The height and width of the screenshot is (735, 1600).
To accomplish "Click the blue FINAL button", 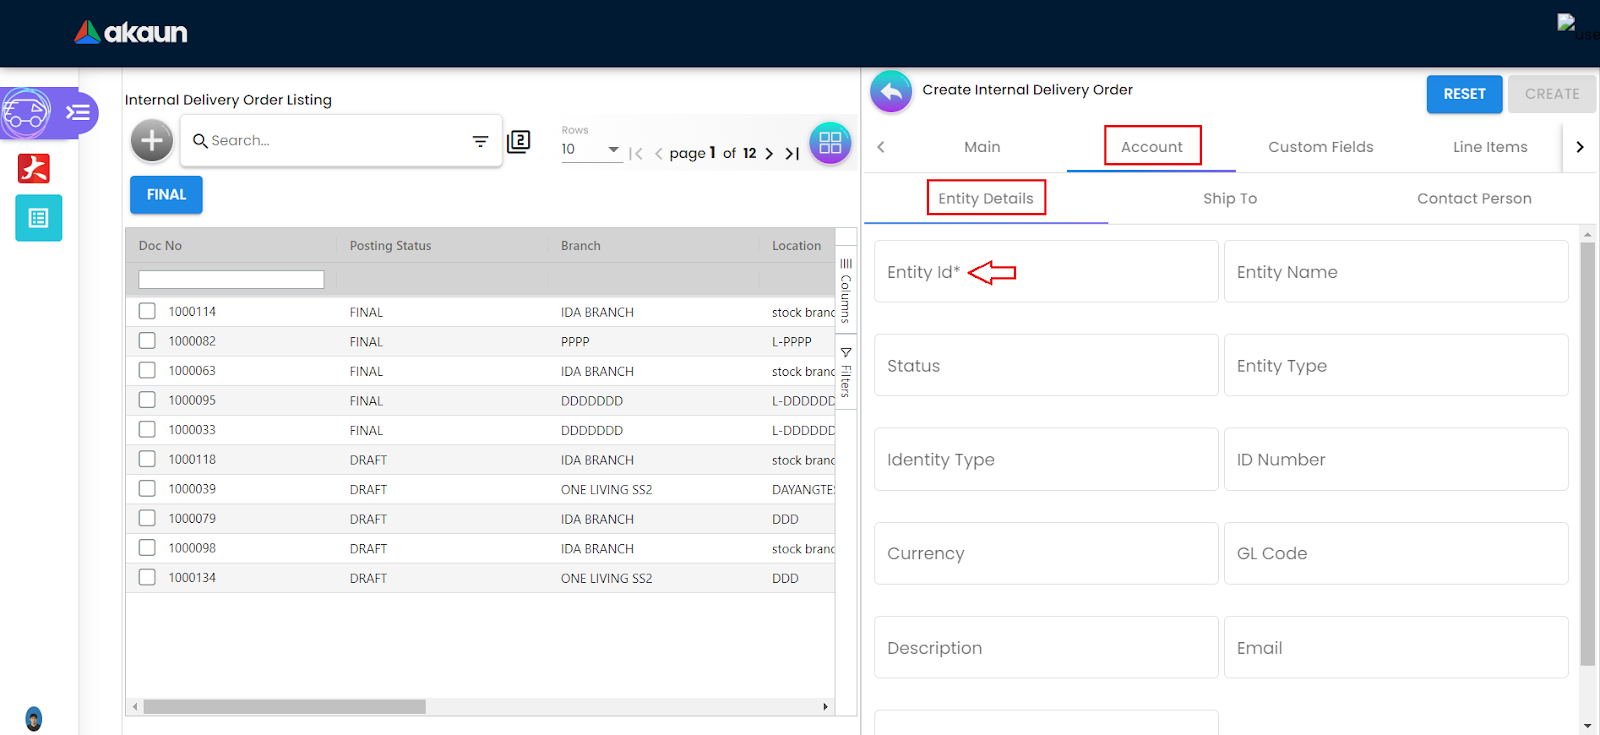I will (x=166, y=195).
